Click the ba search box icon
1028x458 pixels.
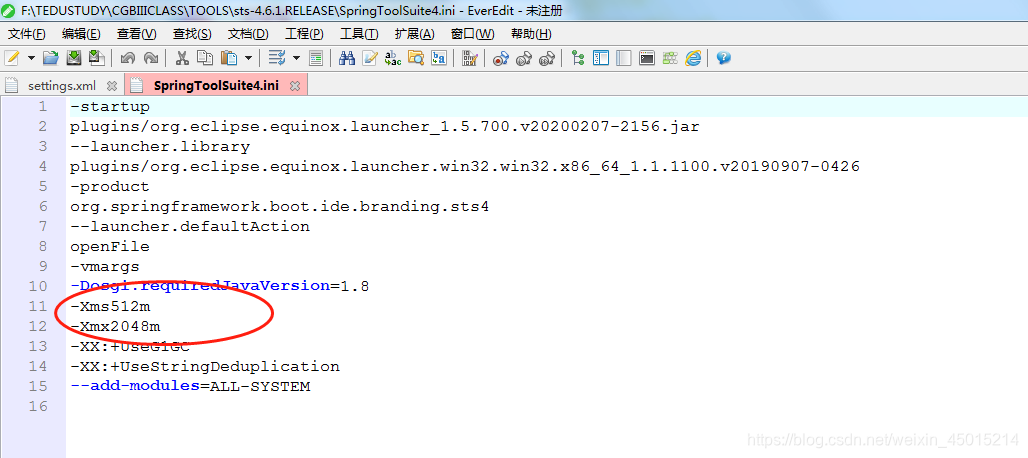439,58
